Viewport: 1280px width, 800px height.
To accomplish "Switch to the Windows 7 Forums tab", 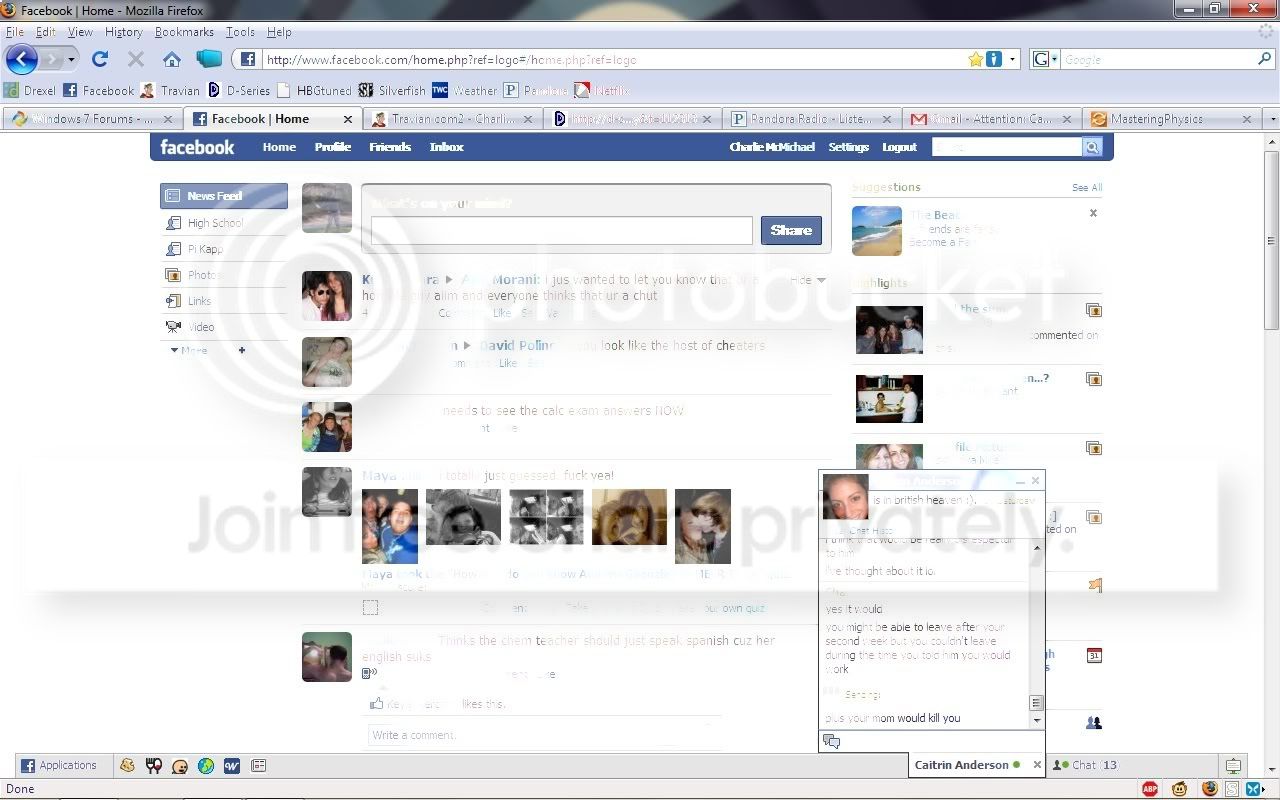I will tap(92, 118).
